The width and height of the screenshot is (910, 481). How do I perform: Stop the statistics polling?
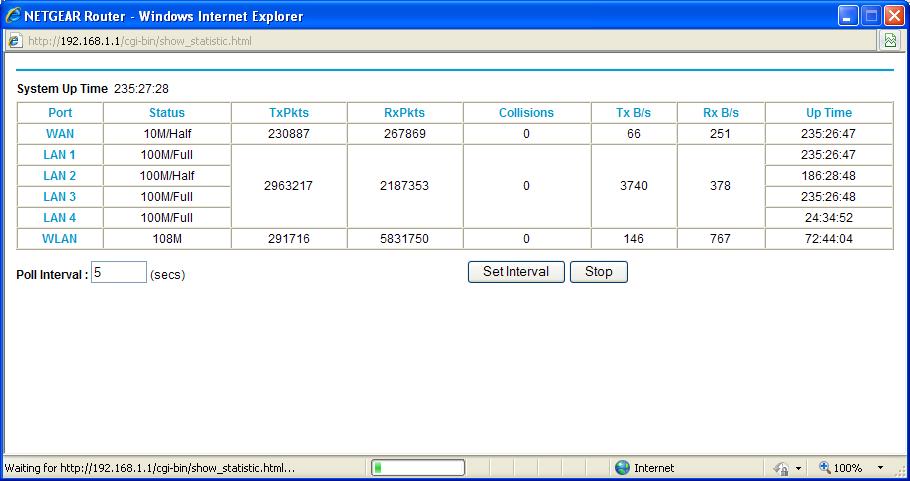598,272
